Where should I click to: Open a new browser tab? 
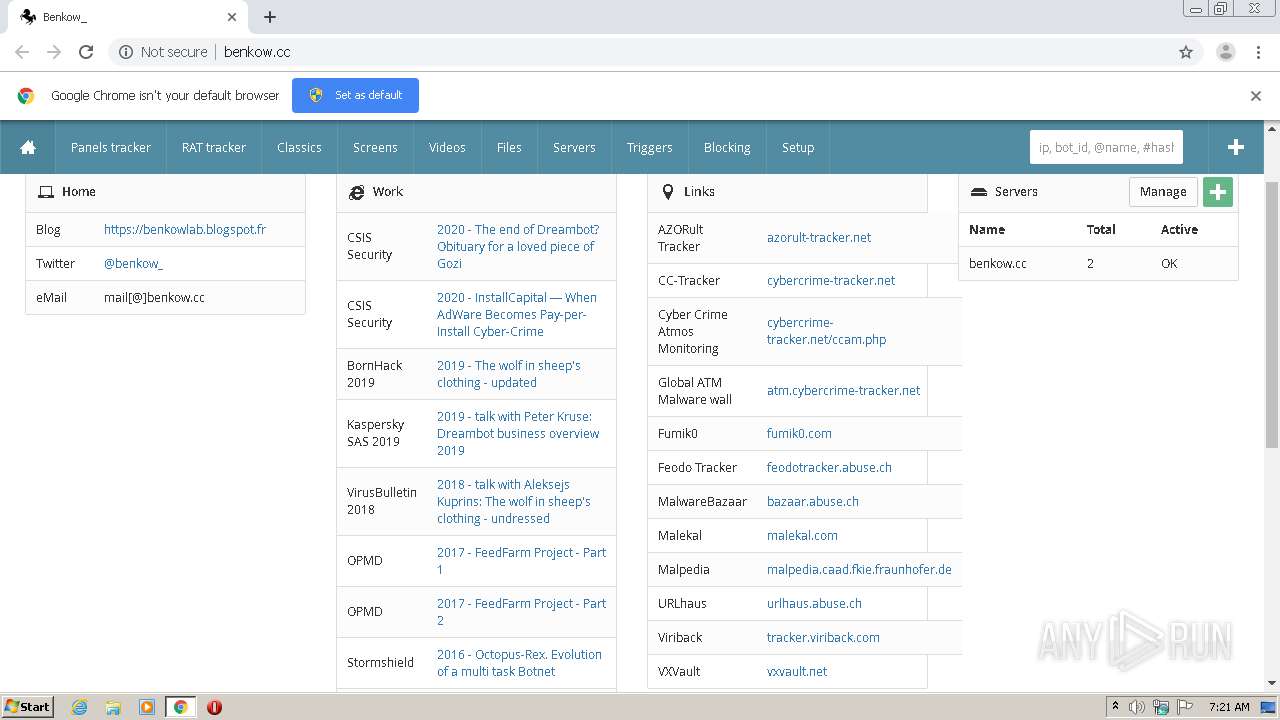270,17
